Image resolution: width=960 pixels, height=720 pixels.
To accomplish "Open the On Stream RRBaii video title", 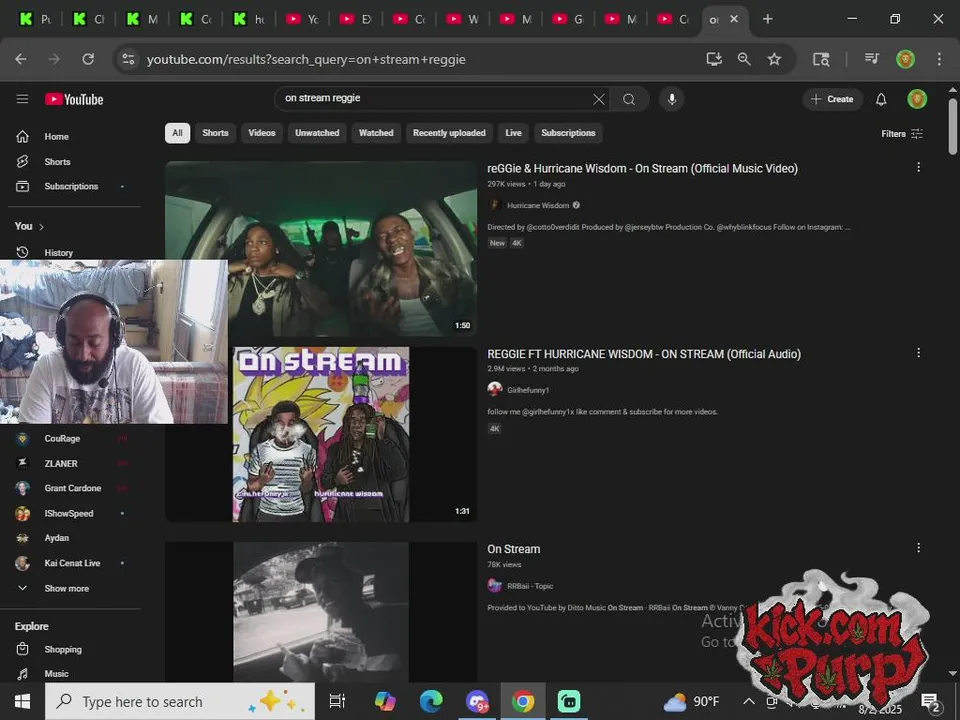I will (x=514, y=549).
